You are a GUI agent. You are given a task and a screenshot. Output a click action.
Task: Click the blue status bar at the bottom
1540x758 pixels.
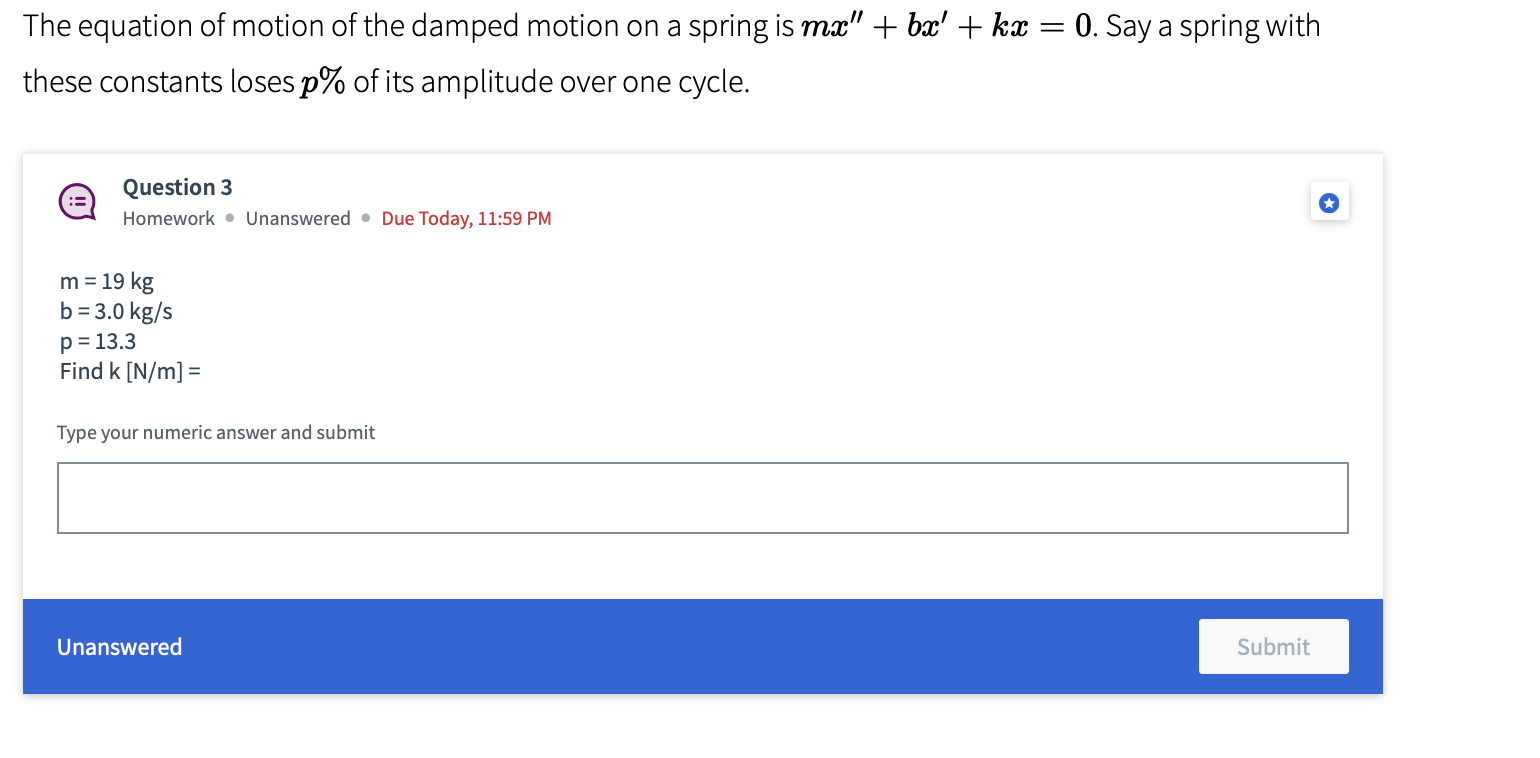(700, 646)
